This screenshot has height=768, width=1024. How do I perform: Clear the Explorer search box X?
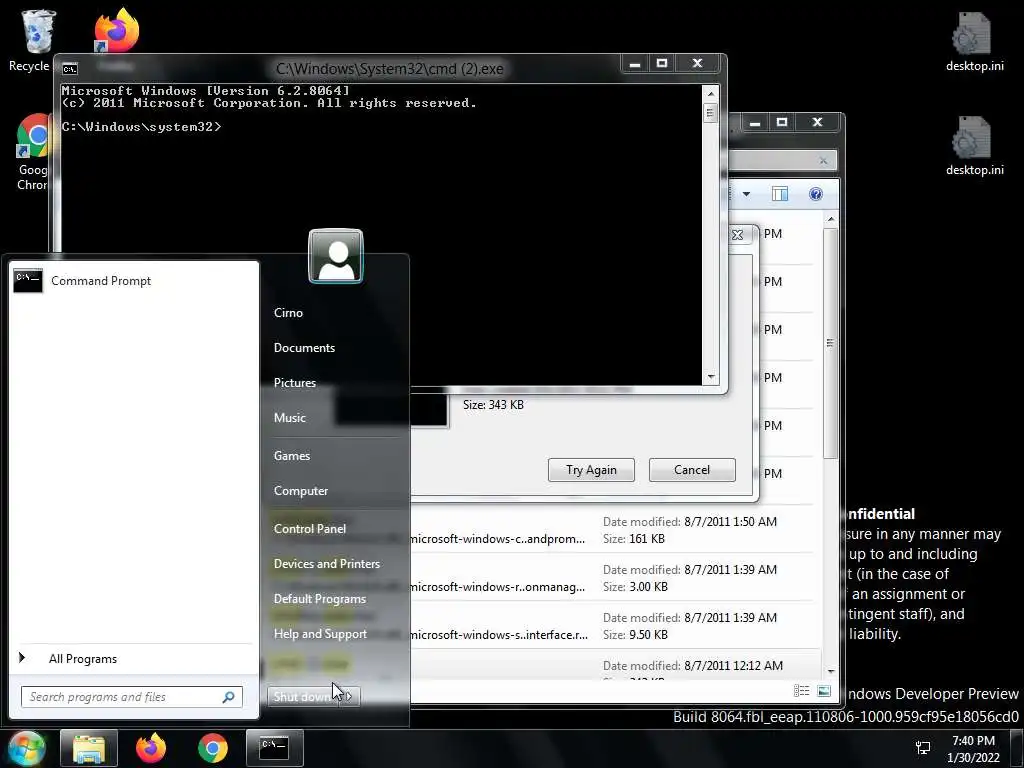[823, 161]
